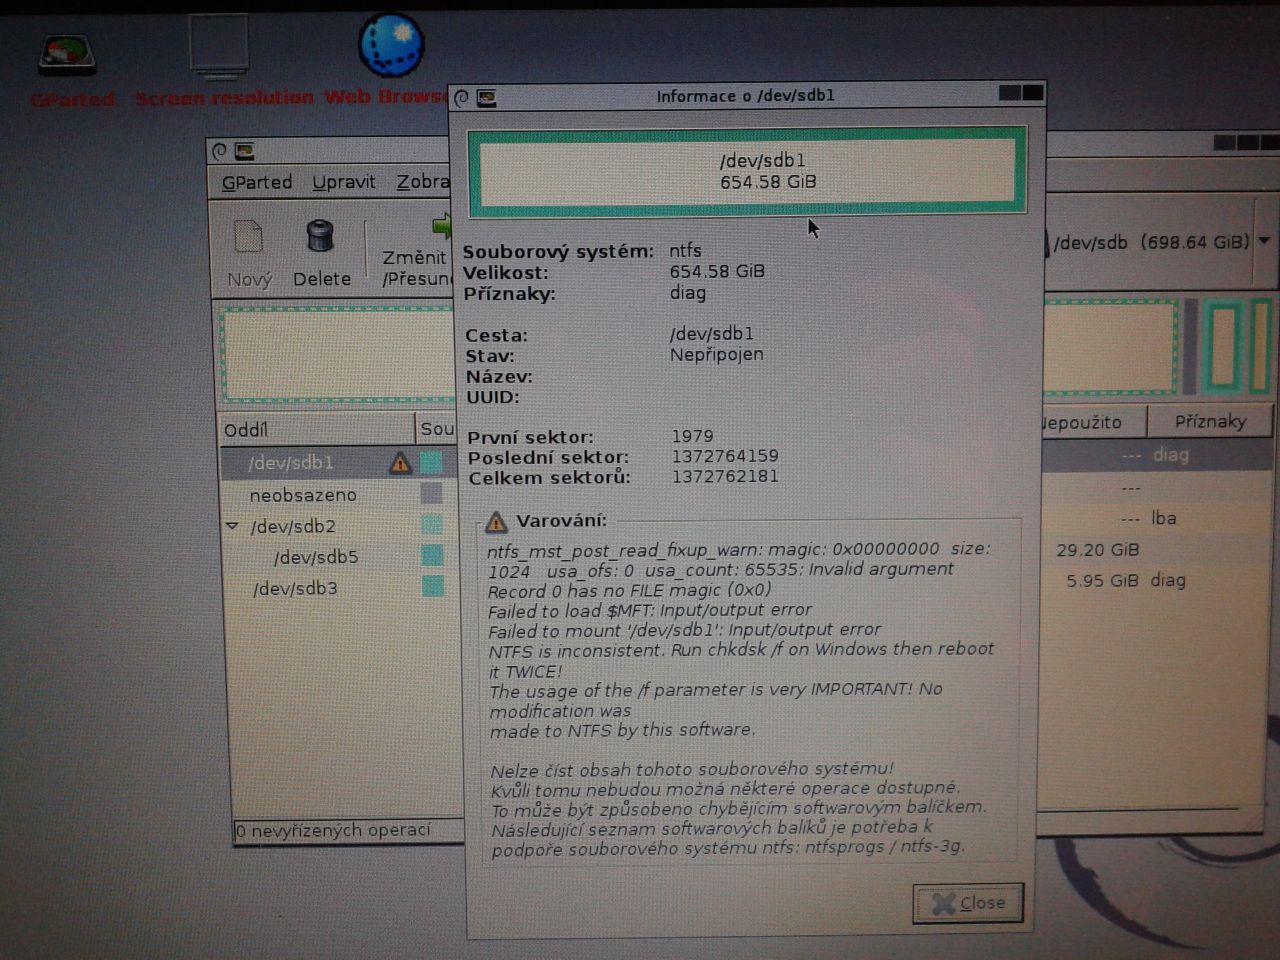Open the /dev/sdb device selector dropdown
Screen dimensions: 1280x960
coord(1264,241)
